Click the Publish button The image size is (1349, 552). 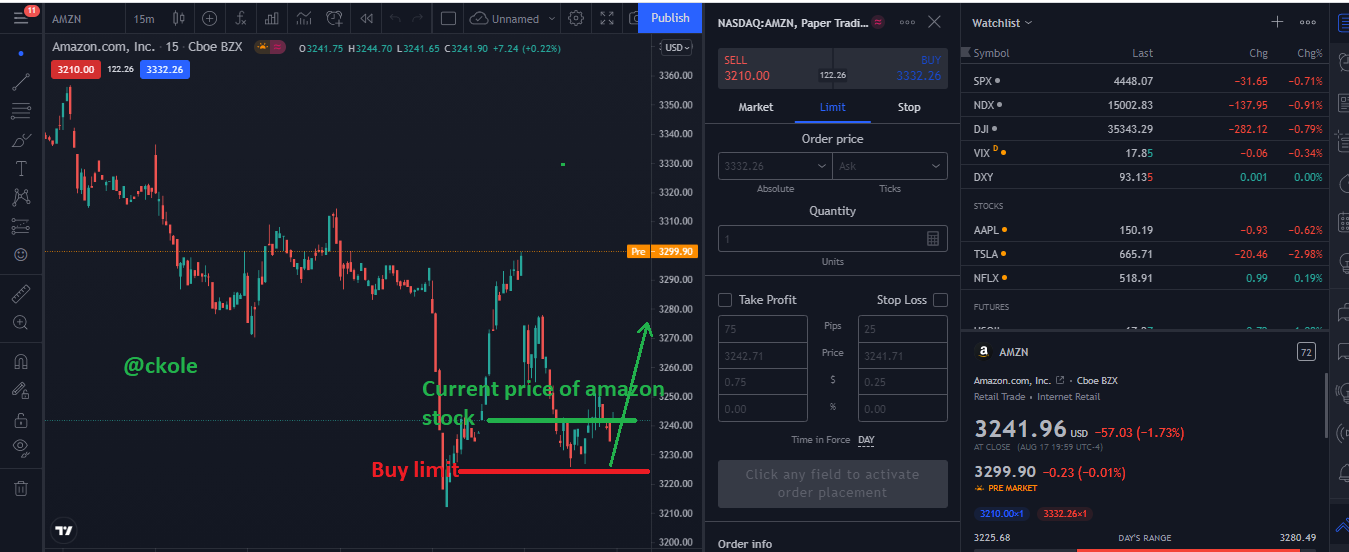(670, 18)
